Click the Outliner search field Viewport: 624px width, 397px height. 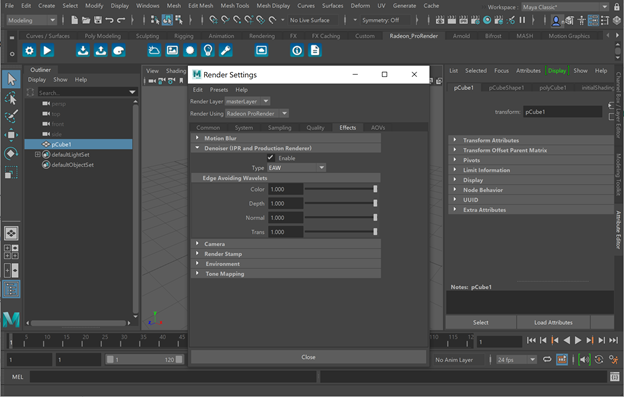click(82, 92)
